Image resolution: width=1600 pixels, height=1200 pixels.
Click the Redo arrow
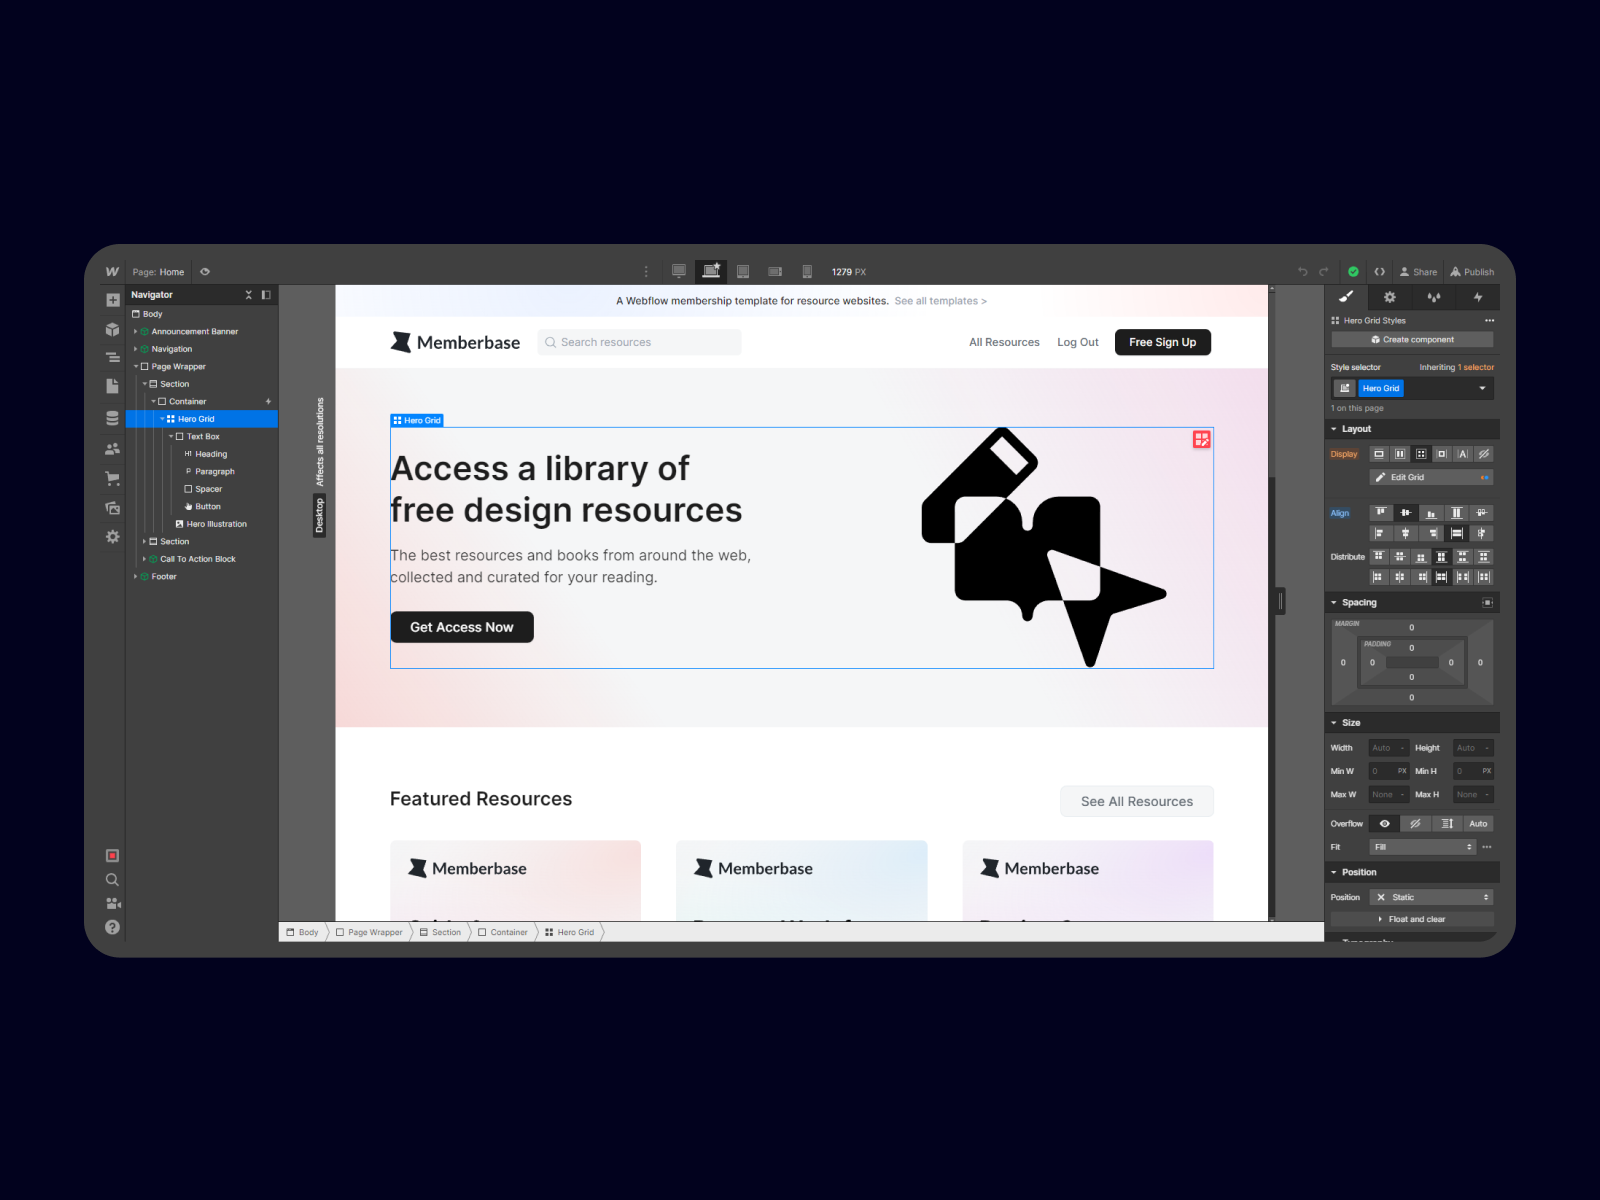coord(1324,272)
